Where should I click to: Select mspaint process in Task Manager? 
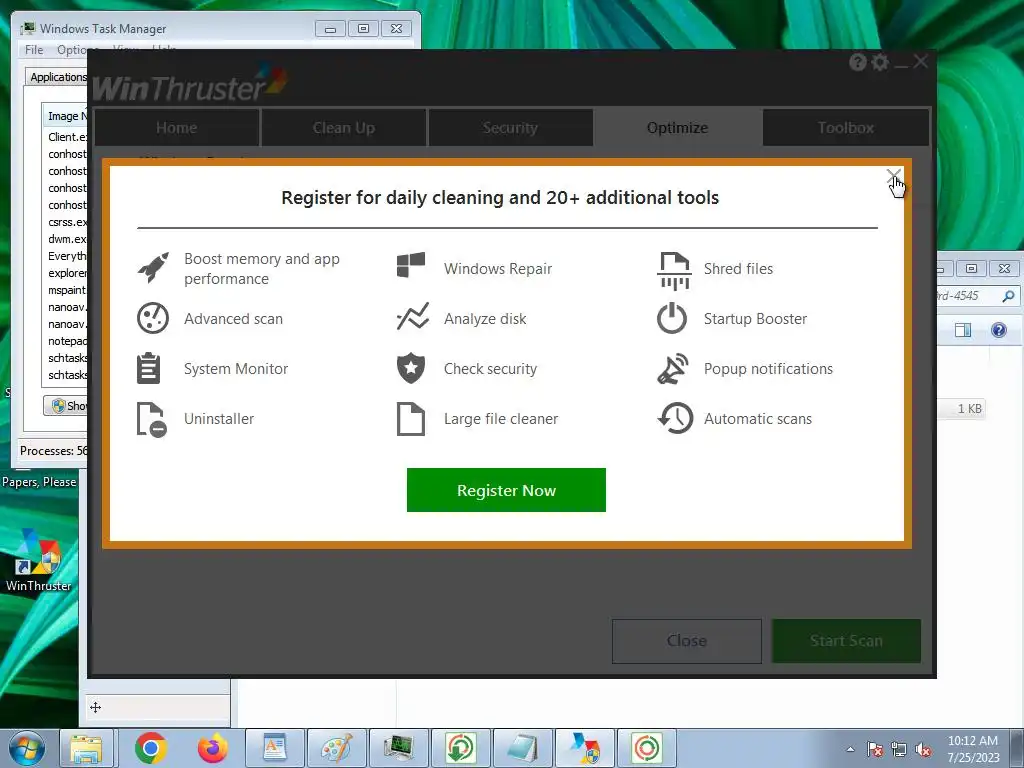coord(66,290)
